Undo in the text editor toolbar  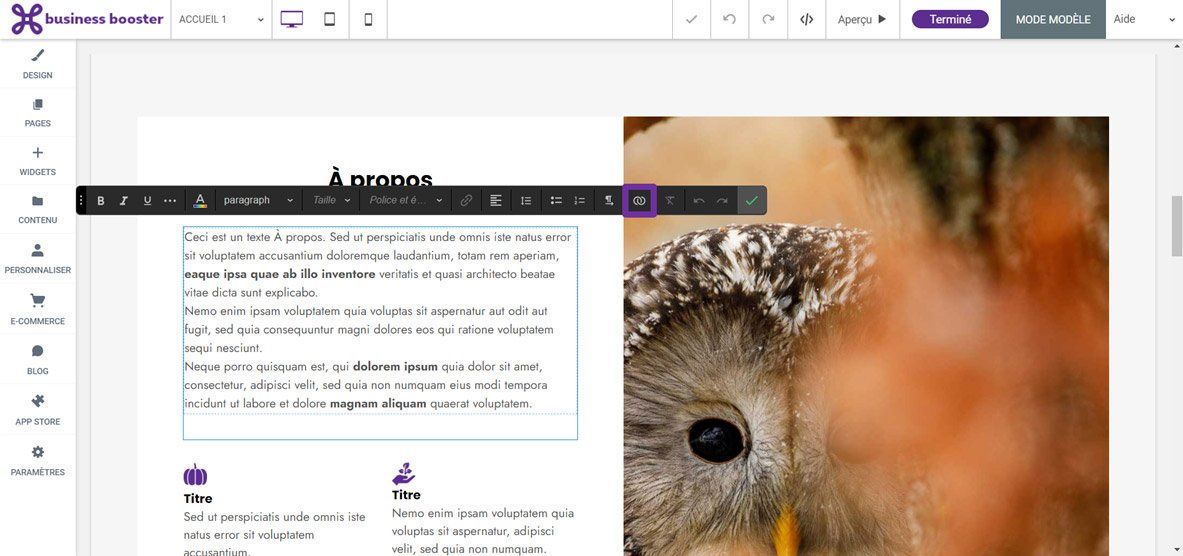[x=699, y=201]
